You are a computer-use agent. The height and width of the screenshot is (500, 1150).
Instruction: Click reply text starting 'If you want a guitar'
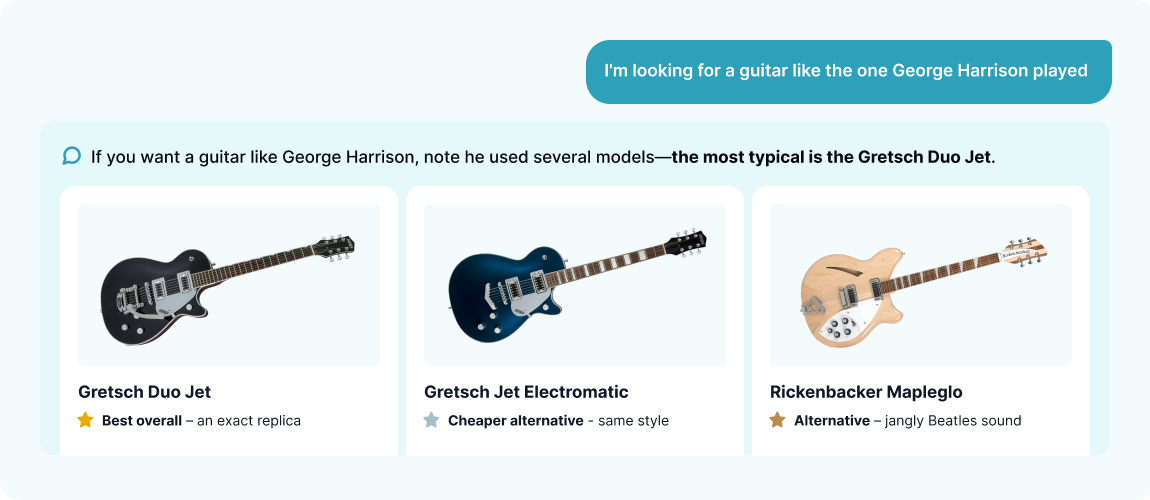[x=543, y=157]
